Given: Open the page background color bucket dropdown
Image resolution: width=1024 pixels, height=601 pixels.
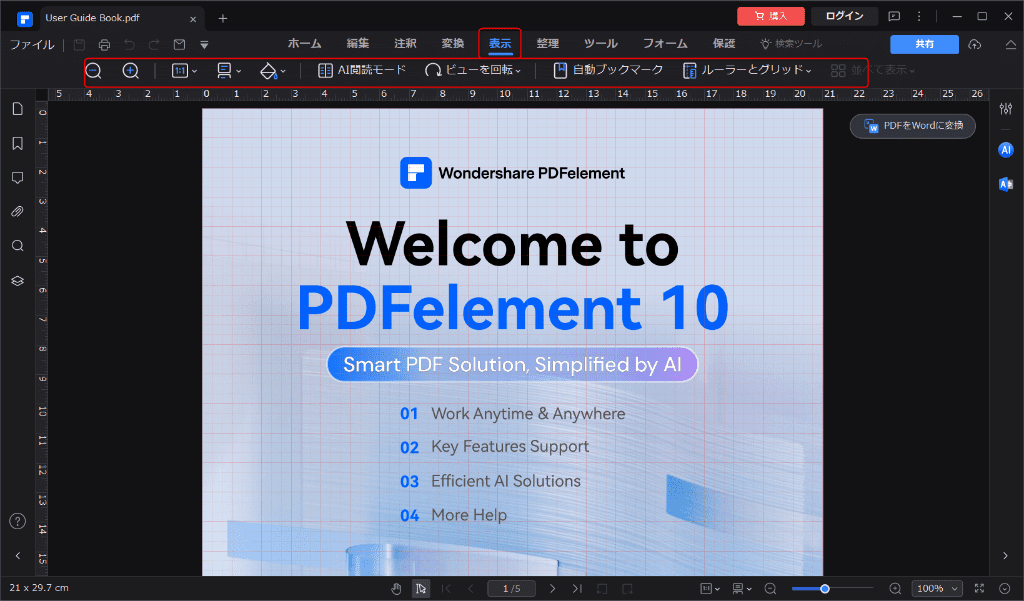Looking at the screenshot, I should point(272,71).
